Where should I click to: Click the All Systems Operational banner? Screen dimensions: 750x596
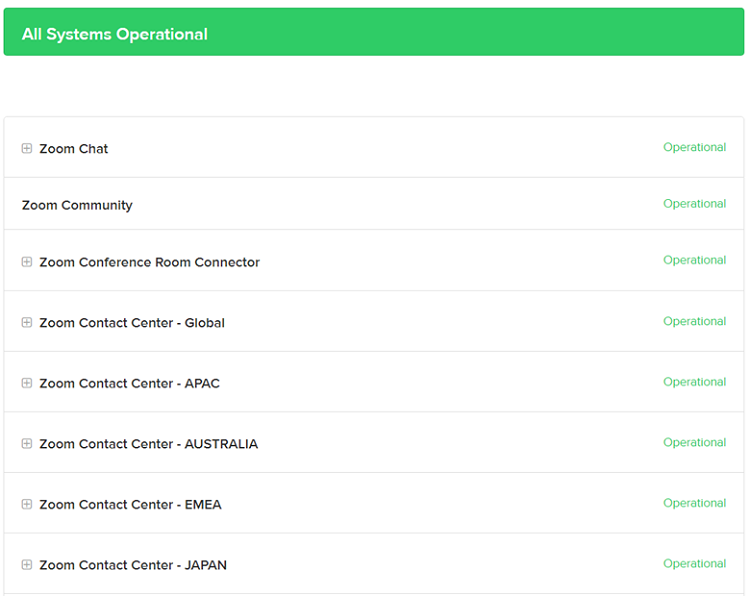[x=374, y=33]
